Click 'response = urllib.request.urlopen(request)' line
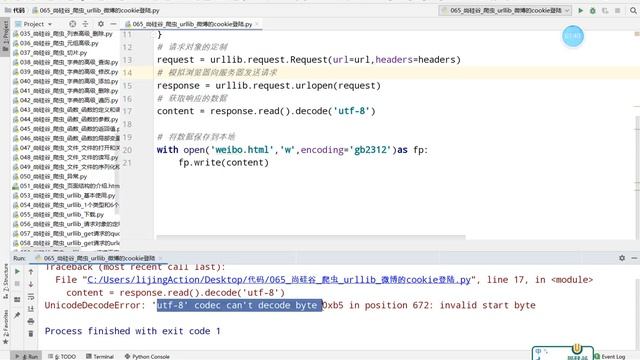The image size is (640, 360). point(269,86)
